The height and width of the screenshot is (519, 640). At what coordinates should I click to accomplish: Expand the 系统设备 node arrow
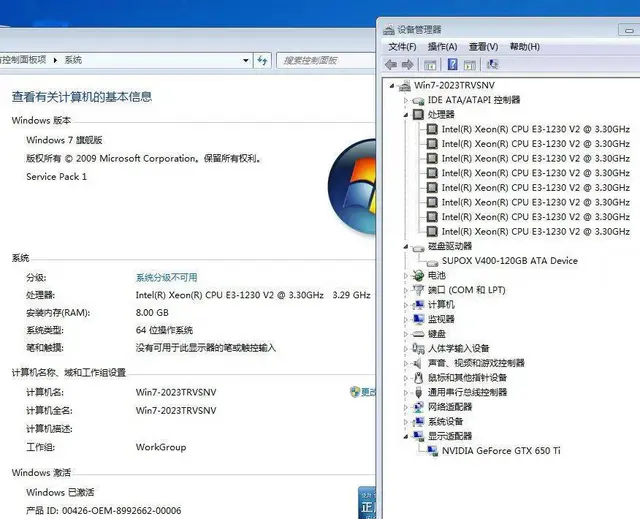pos(406,422)
